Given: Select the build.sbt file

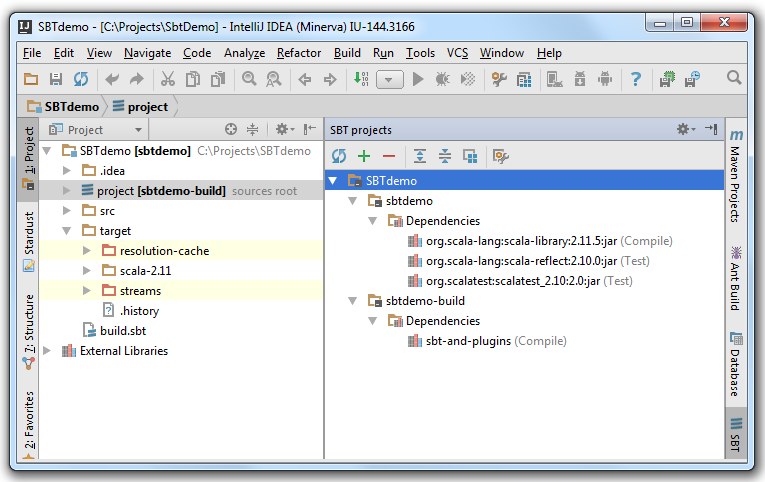Looking at the screenshot, I should click(122, 331).
